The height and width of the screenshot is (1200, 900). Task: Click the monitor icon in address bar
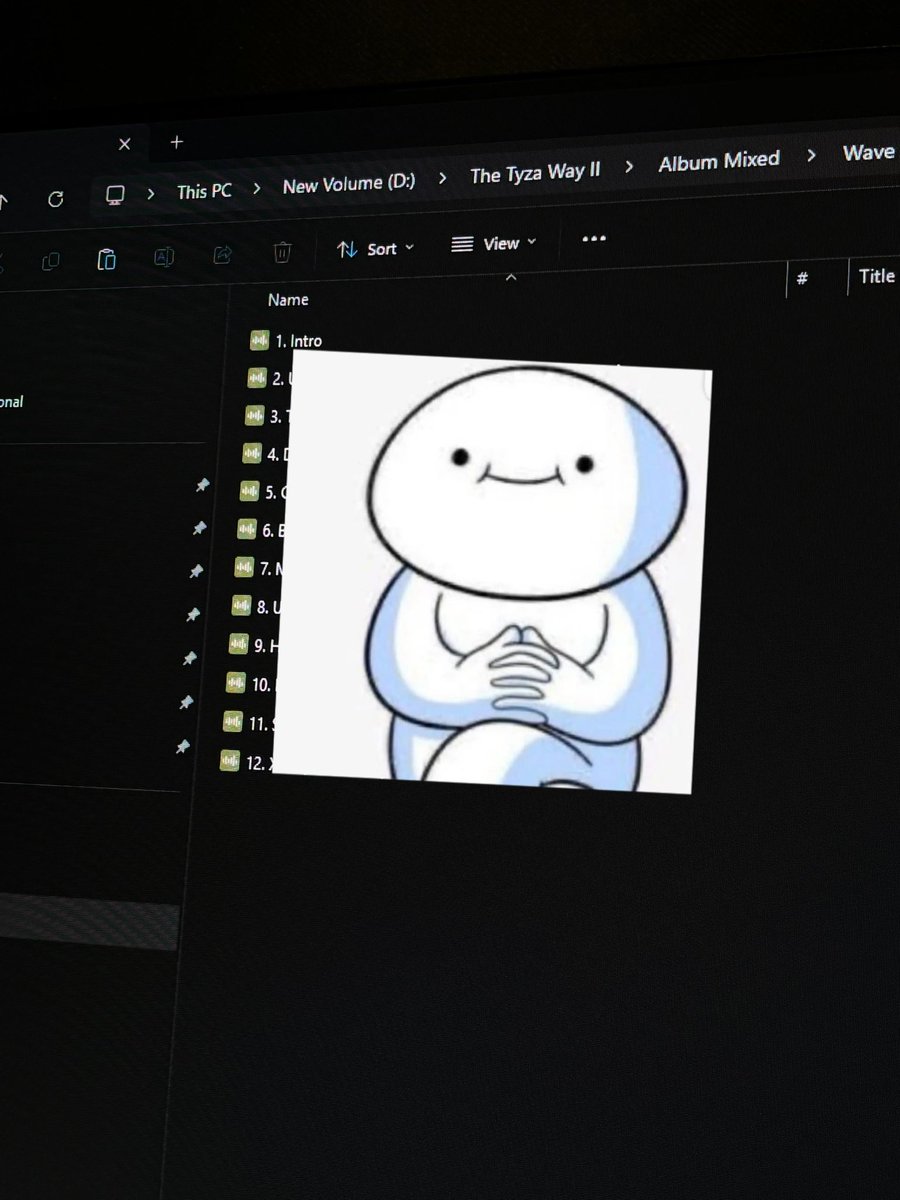(x=115, y=194)
